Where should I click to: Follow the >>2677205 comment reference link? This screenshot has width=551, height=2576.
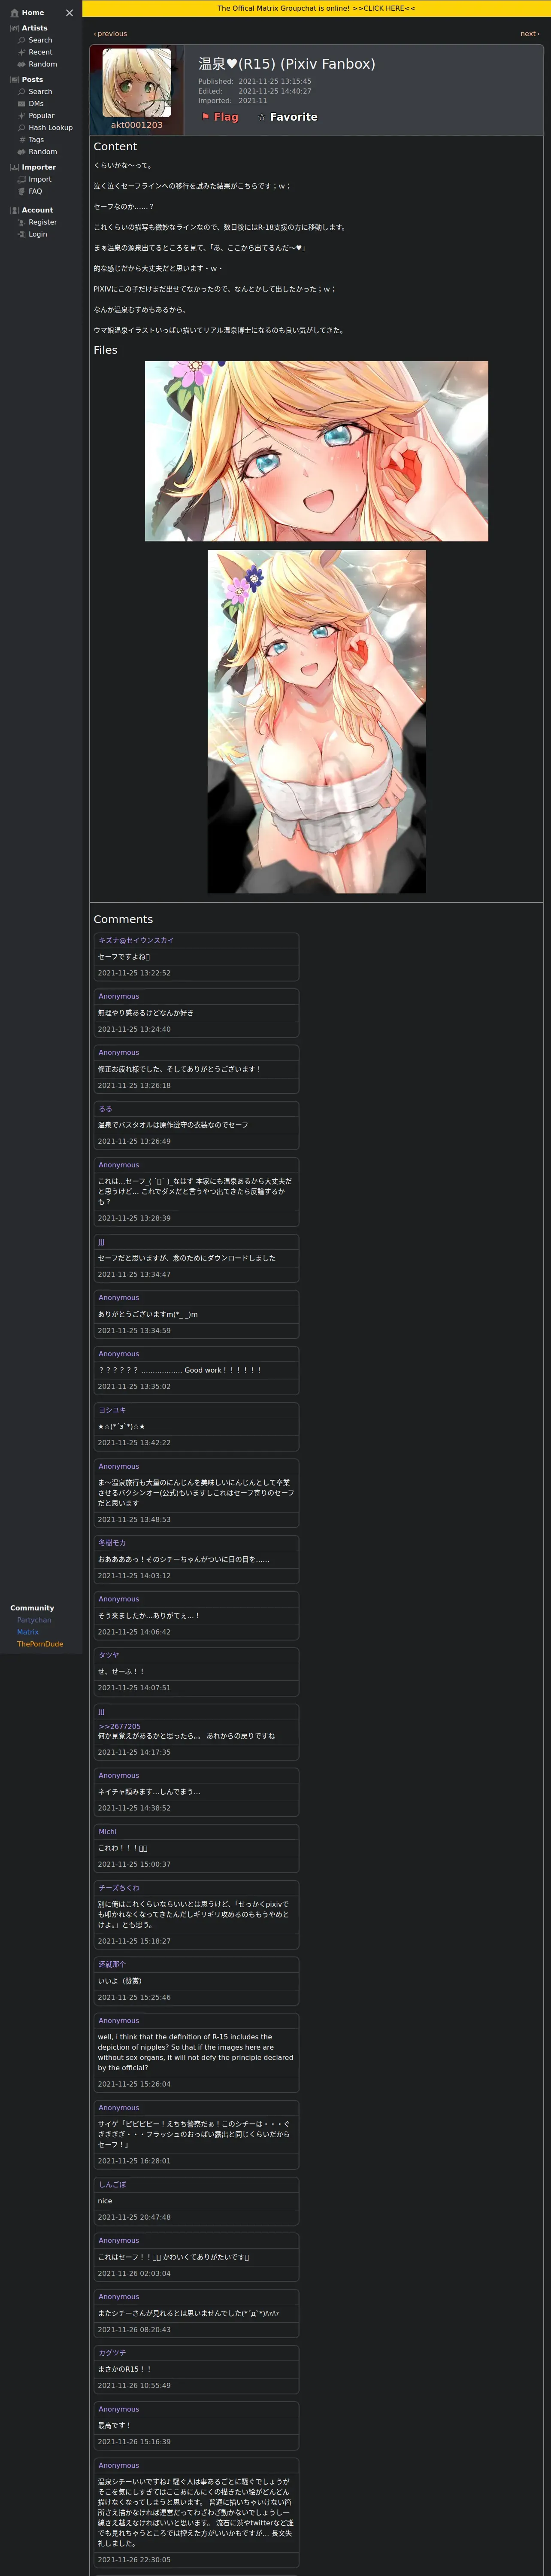click(x=119, y=1726)
